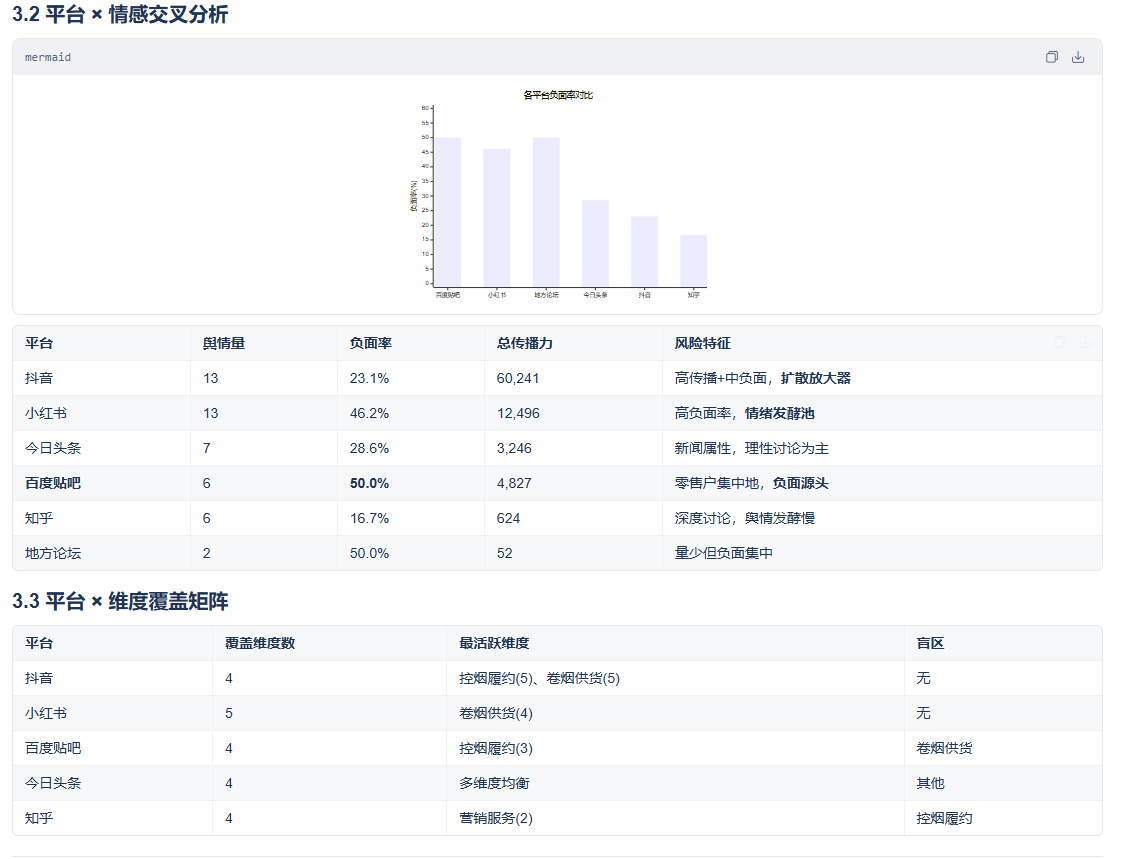Image resolution: width=1124 pixels, height=859 pixels.
Task: Click the 3,246 总传播力 value
Action: click(x=514, y=449)
